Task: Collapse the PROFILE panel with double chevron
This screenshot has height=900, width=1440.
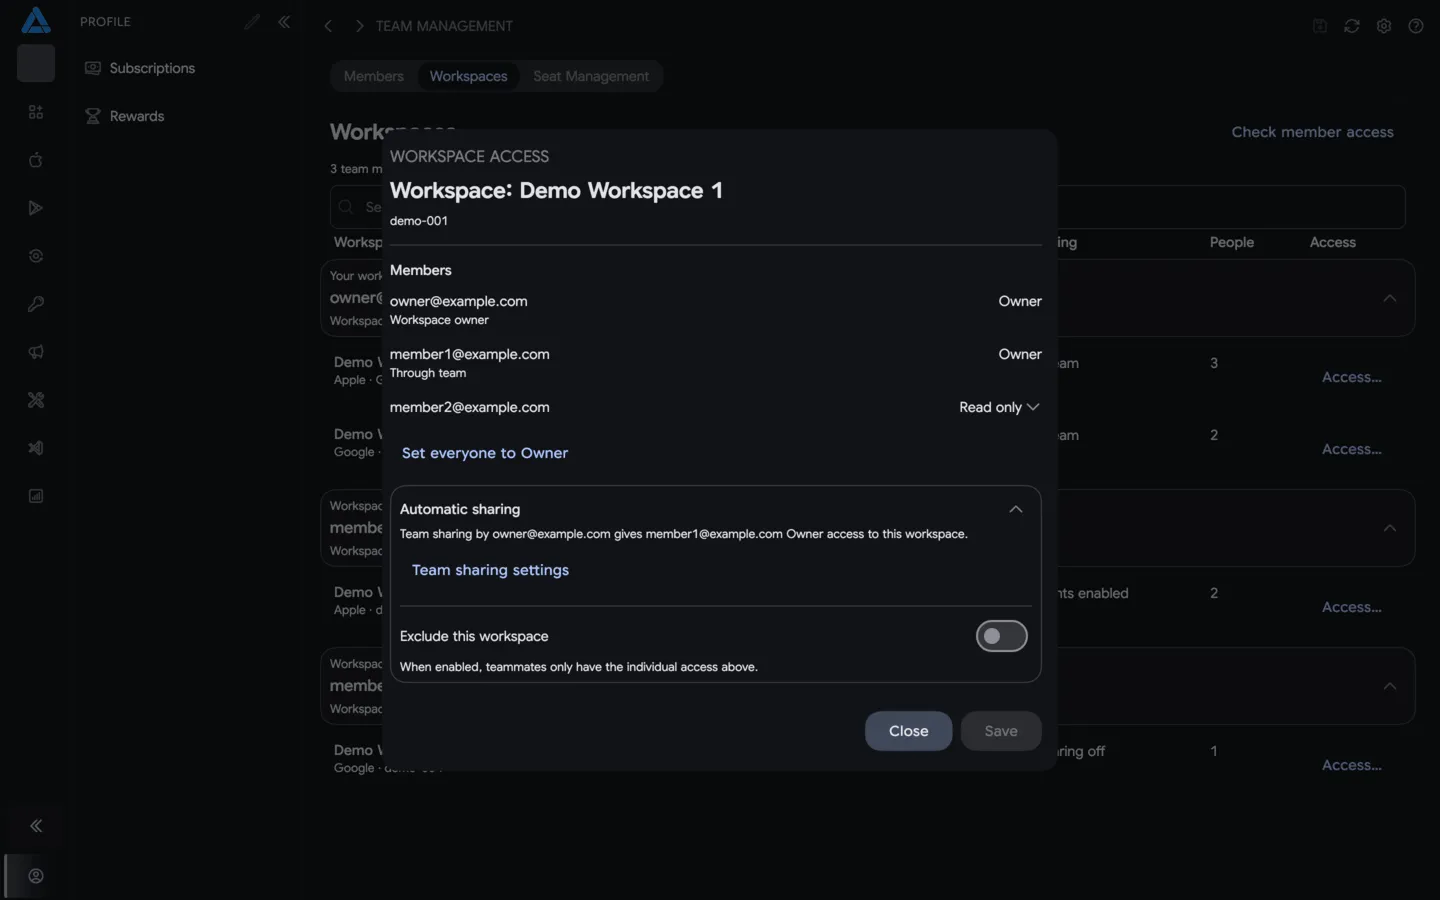Action: pos(284,21)
